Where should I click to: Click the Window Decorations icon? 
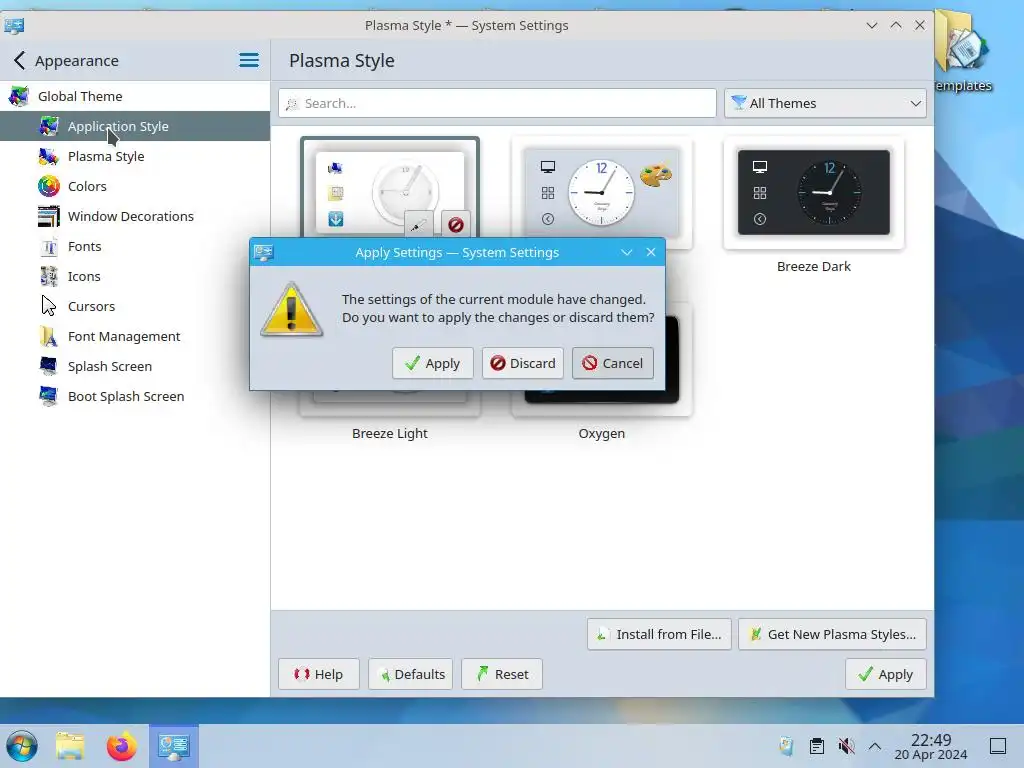48,216
